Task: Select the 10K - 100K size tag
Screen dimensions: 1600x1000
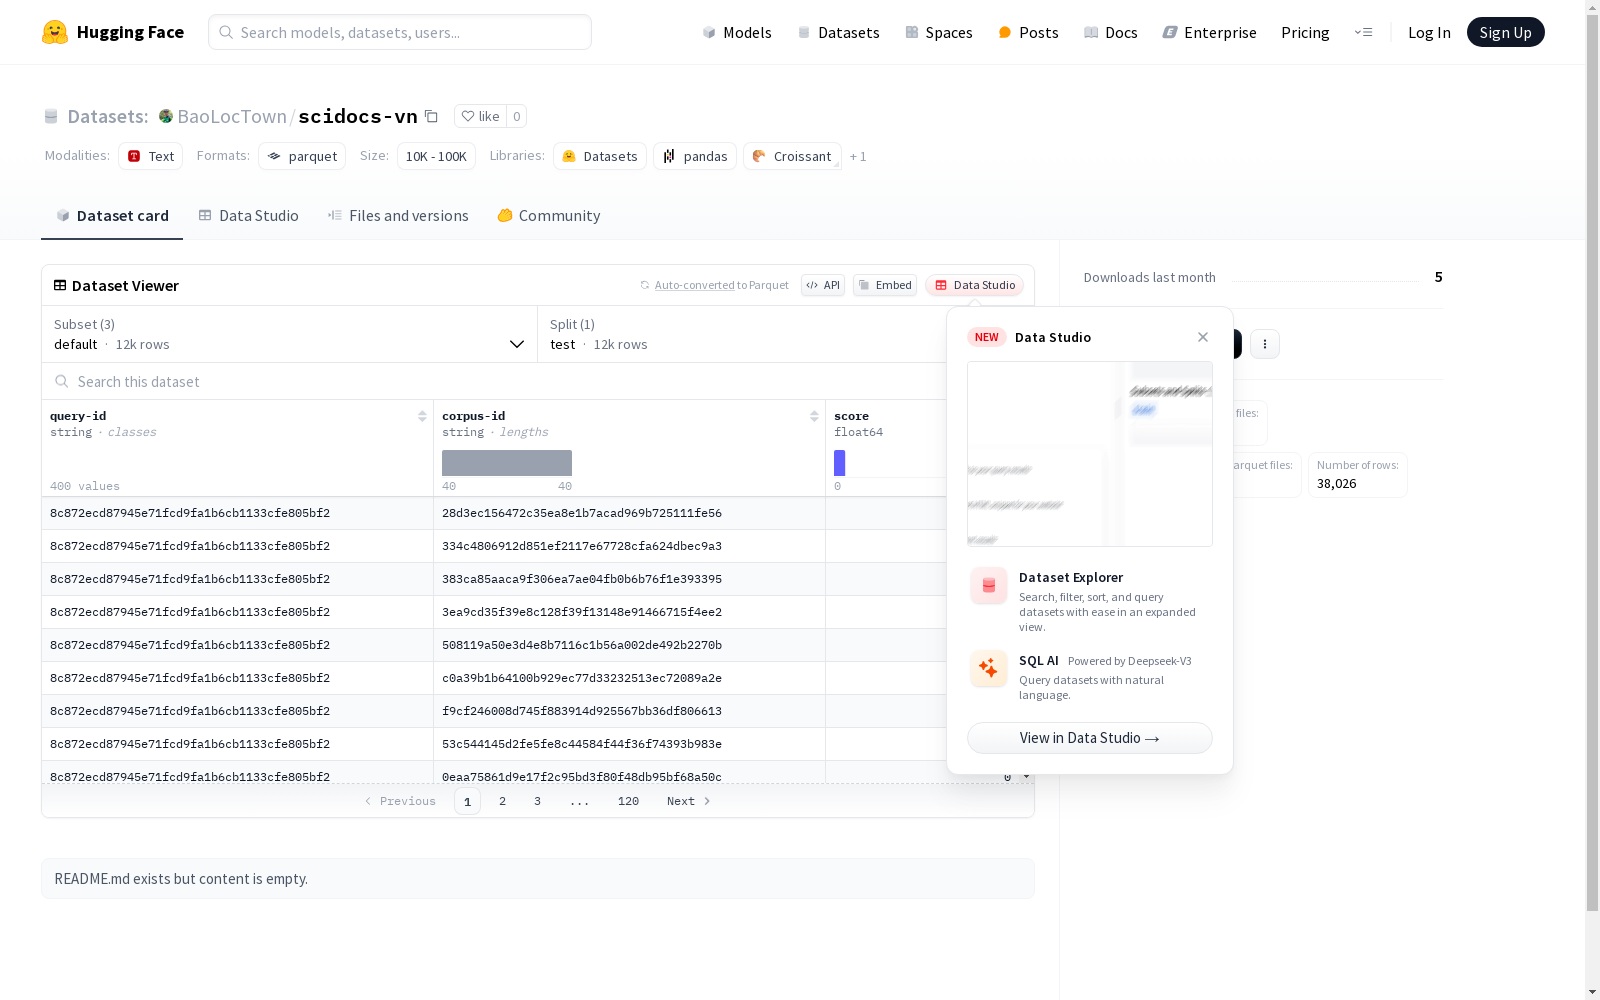Action: tap(436, 156)
